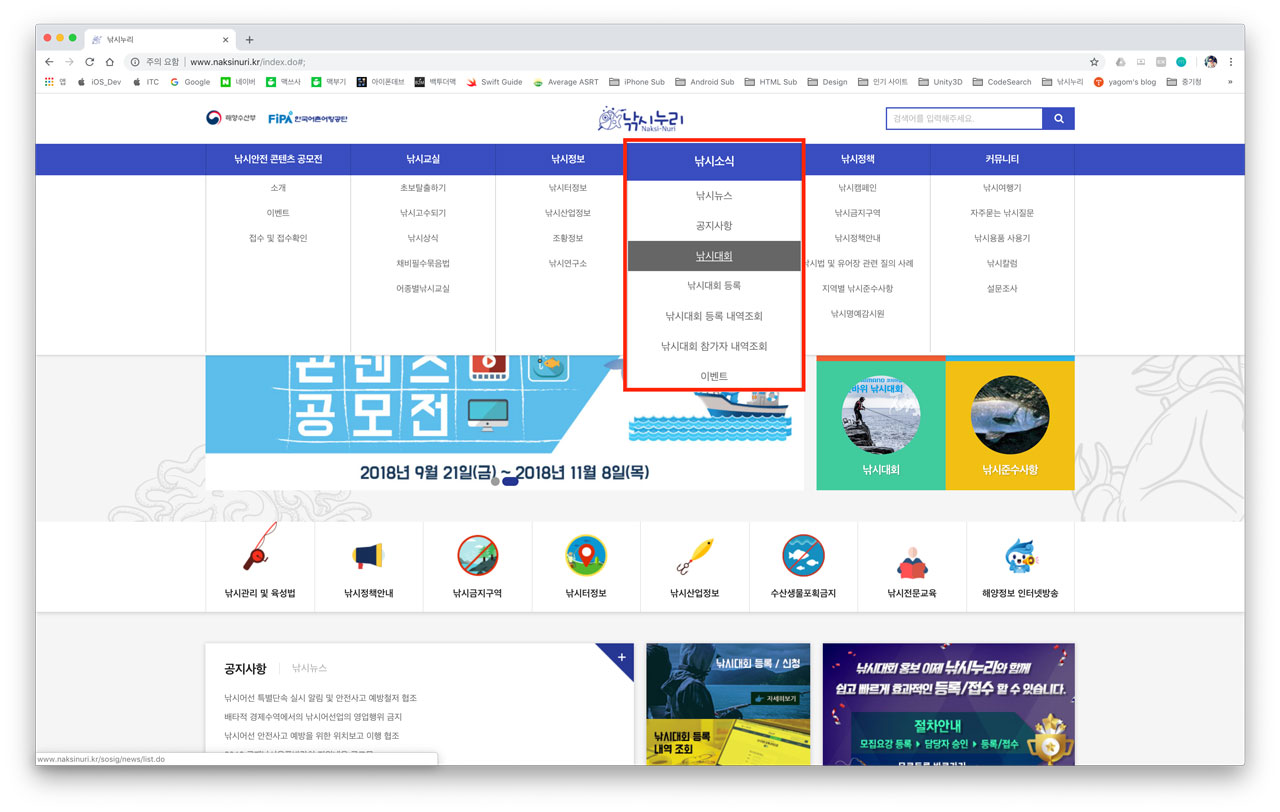Switch to the 낚시뉴스 tab beside 공지사항

click(309, 668)
